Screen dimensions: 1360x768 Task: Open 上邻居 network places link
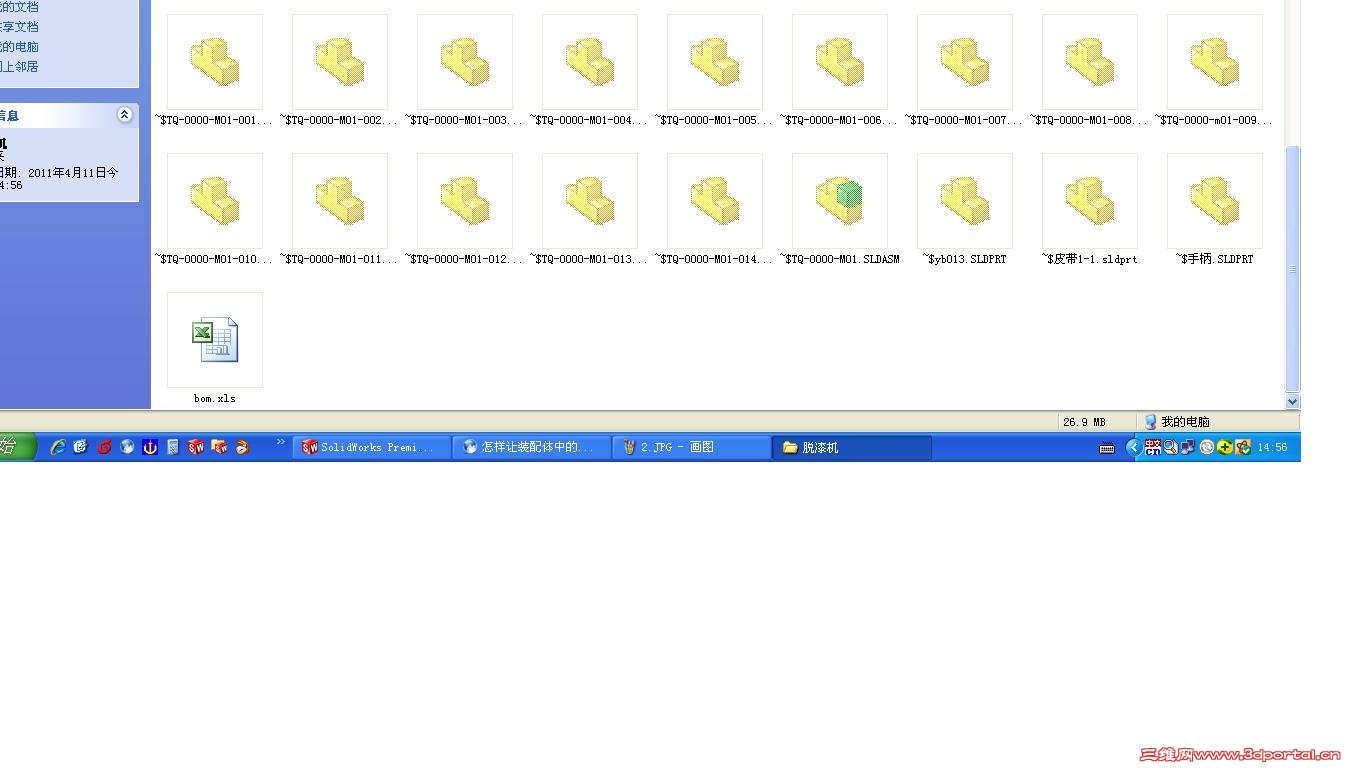point(19,67)
